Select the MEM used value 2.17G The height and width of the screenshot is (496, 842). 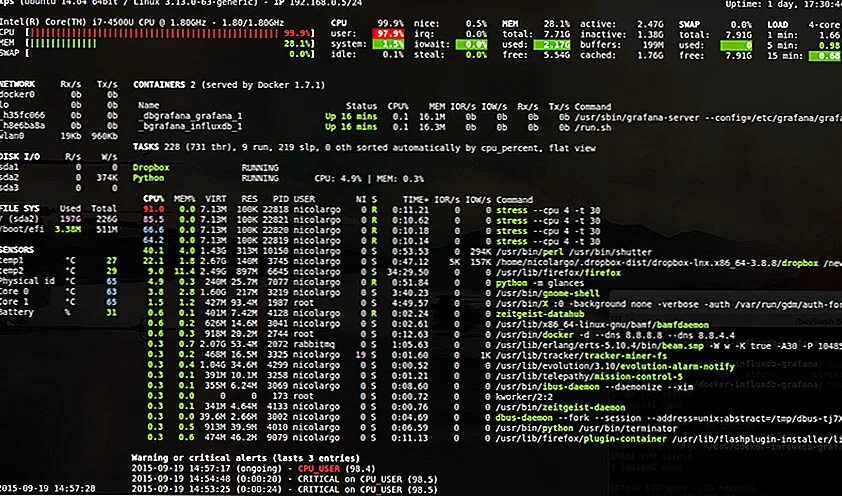pos(551,44)
